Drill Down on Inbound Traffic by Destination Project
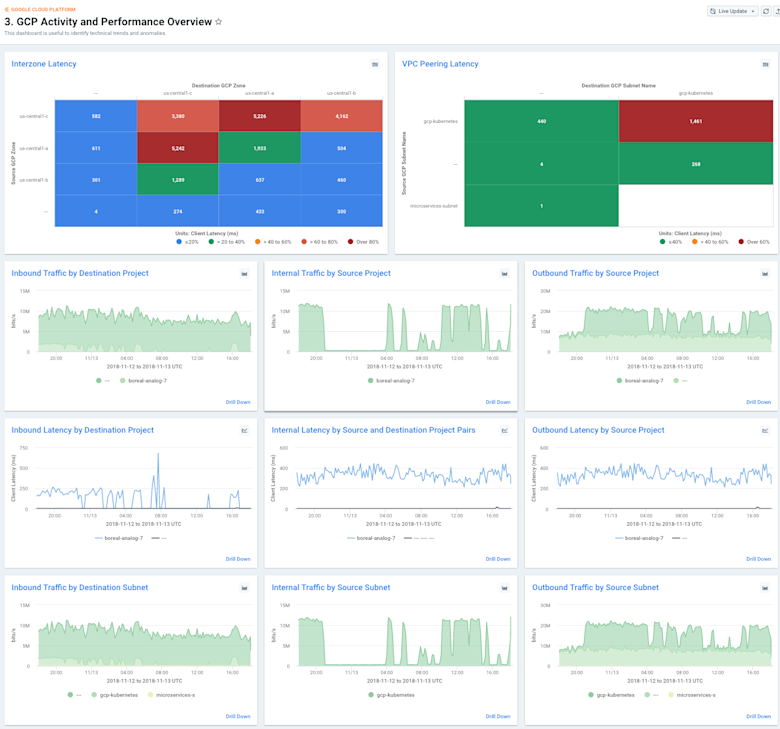Viewport: 780px width, 729px height. pyautogui.click(x=238, y=402)
